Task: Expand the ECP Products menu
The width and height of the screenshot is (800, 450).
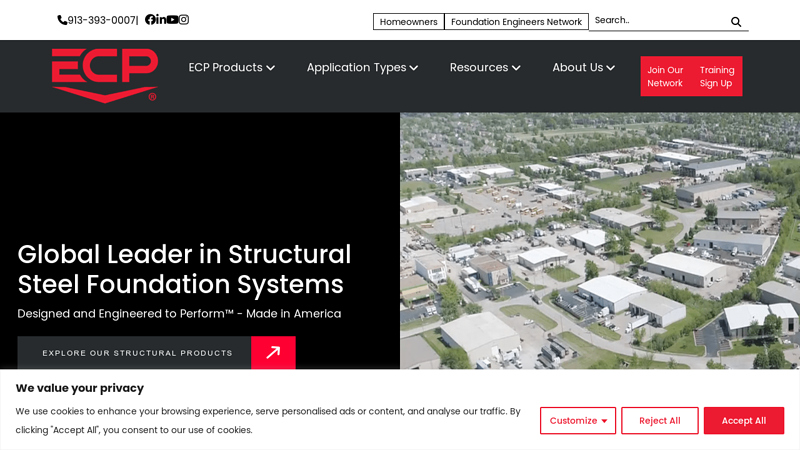Action: tap(232, 67)
